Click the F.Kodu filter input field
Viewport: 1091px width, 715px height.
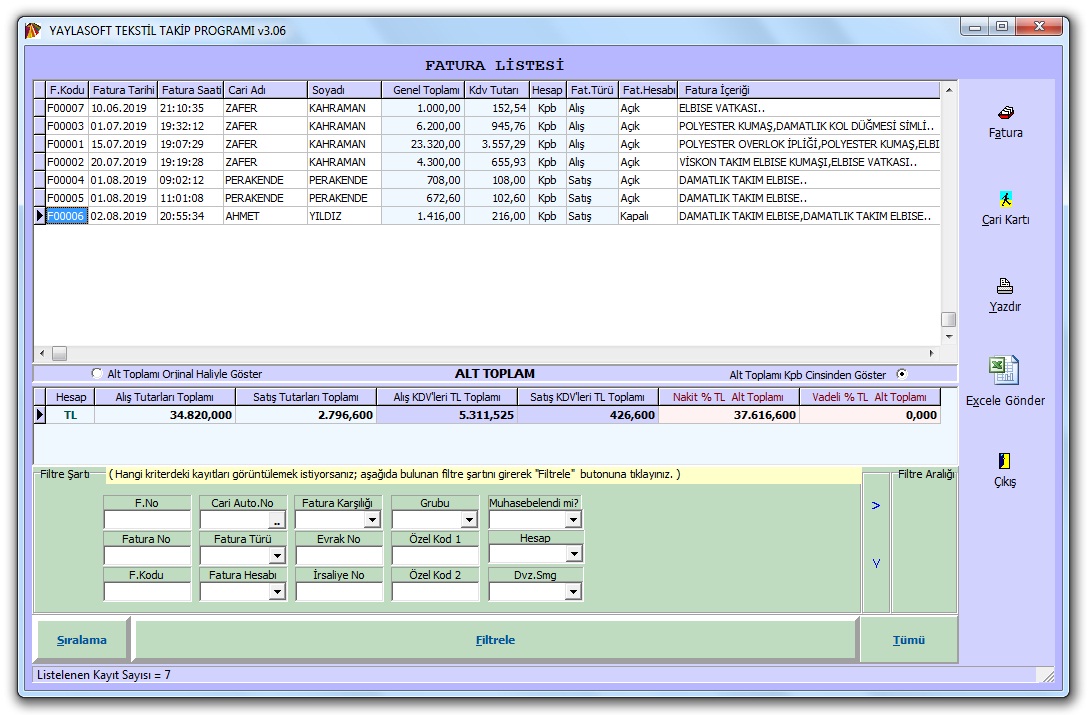[x=147, y=591]
